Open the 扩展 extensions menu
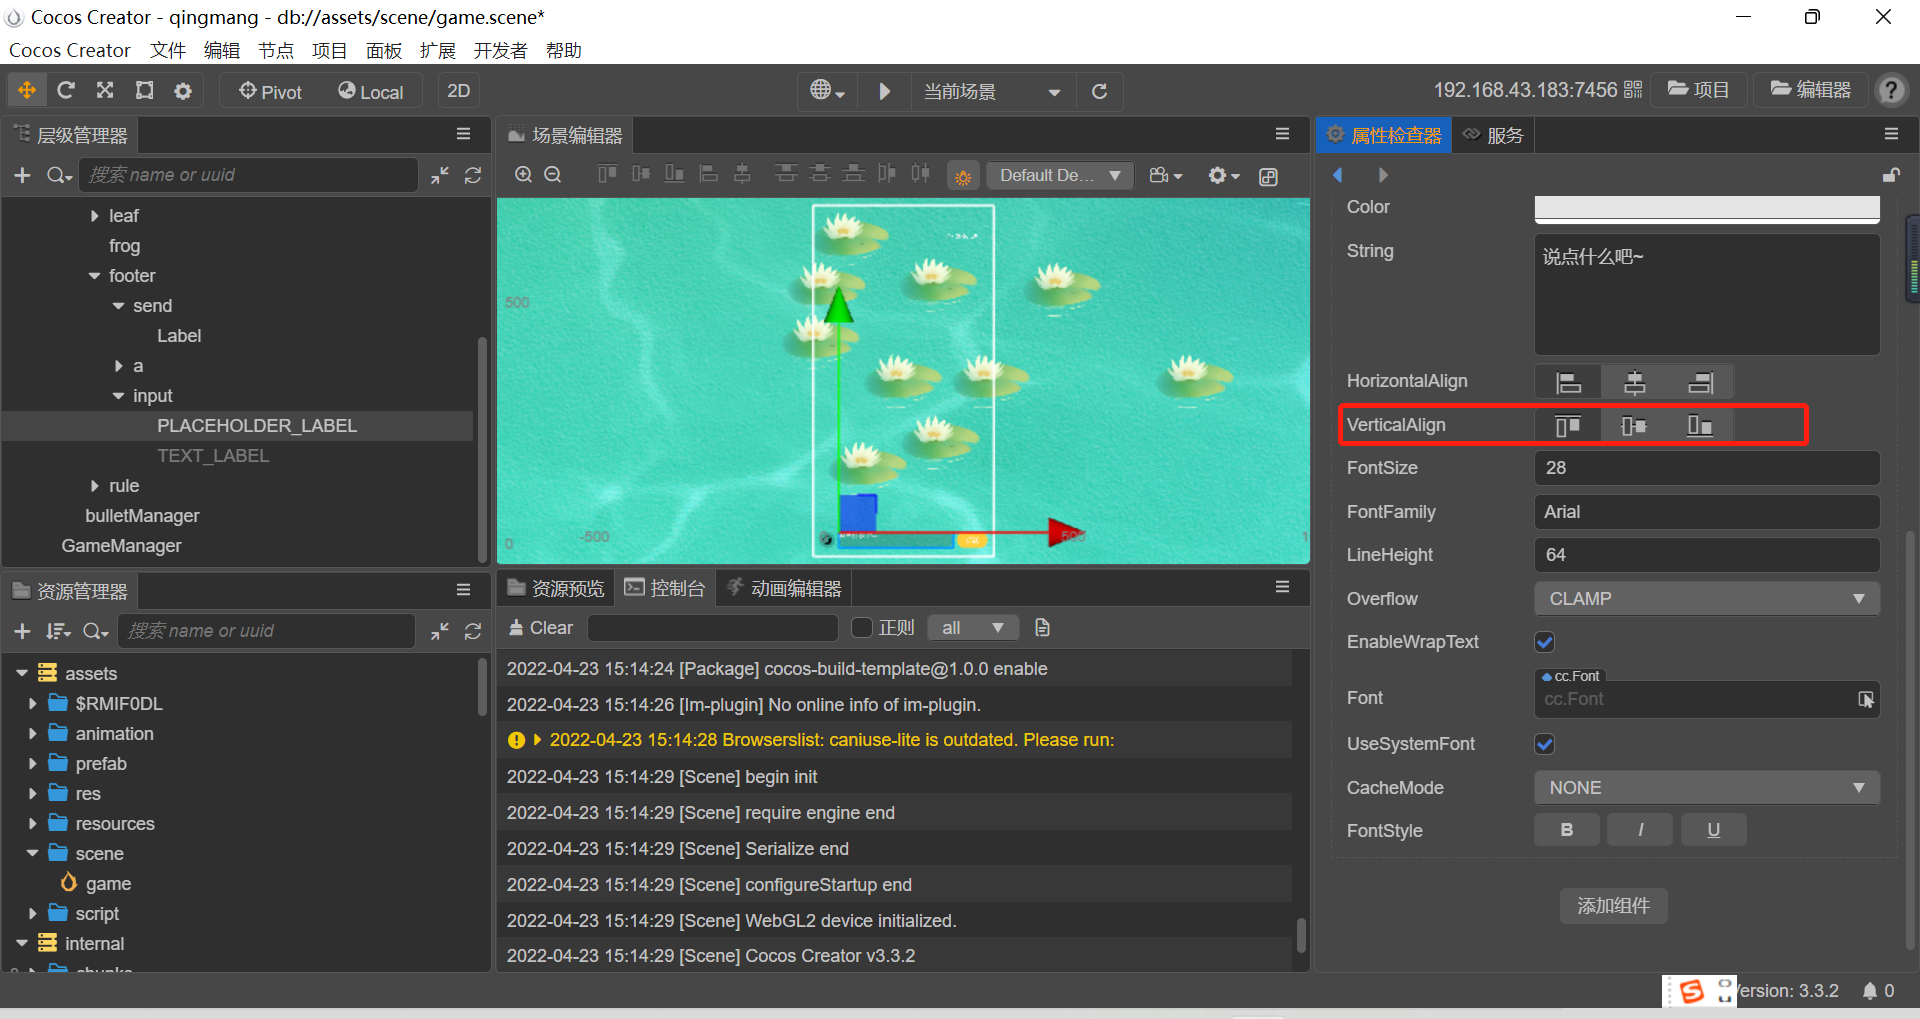1920x1019 pixels. pyautogui.click(x=438, y=51)
